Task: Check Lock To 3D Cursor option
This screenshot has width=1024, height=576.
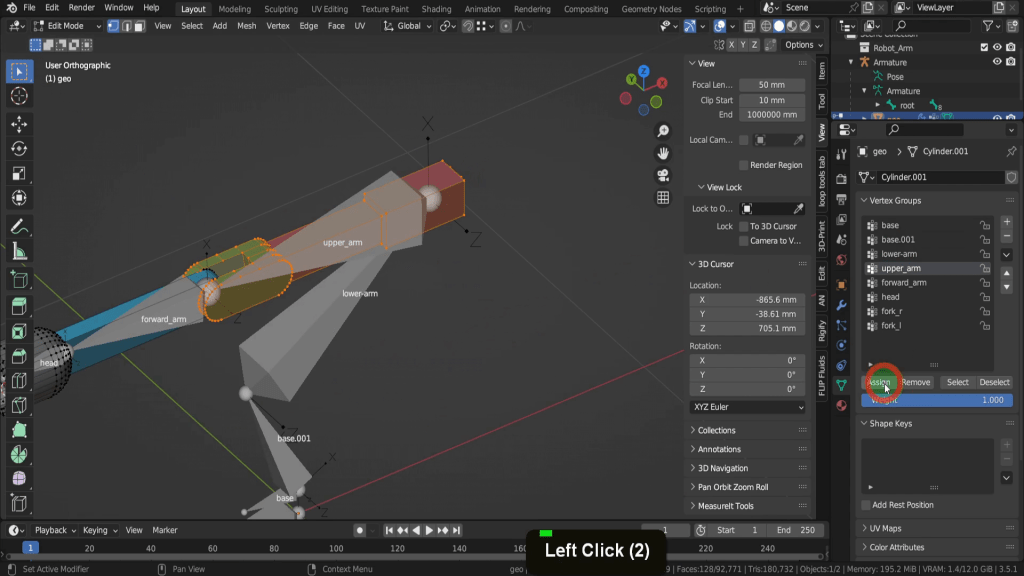Action: [x=744, y=226]
